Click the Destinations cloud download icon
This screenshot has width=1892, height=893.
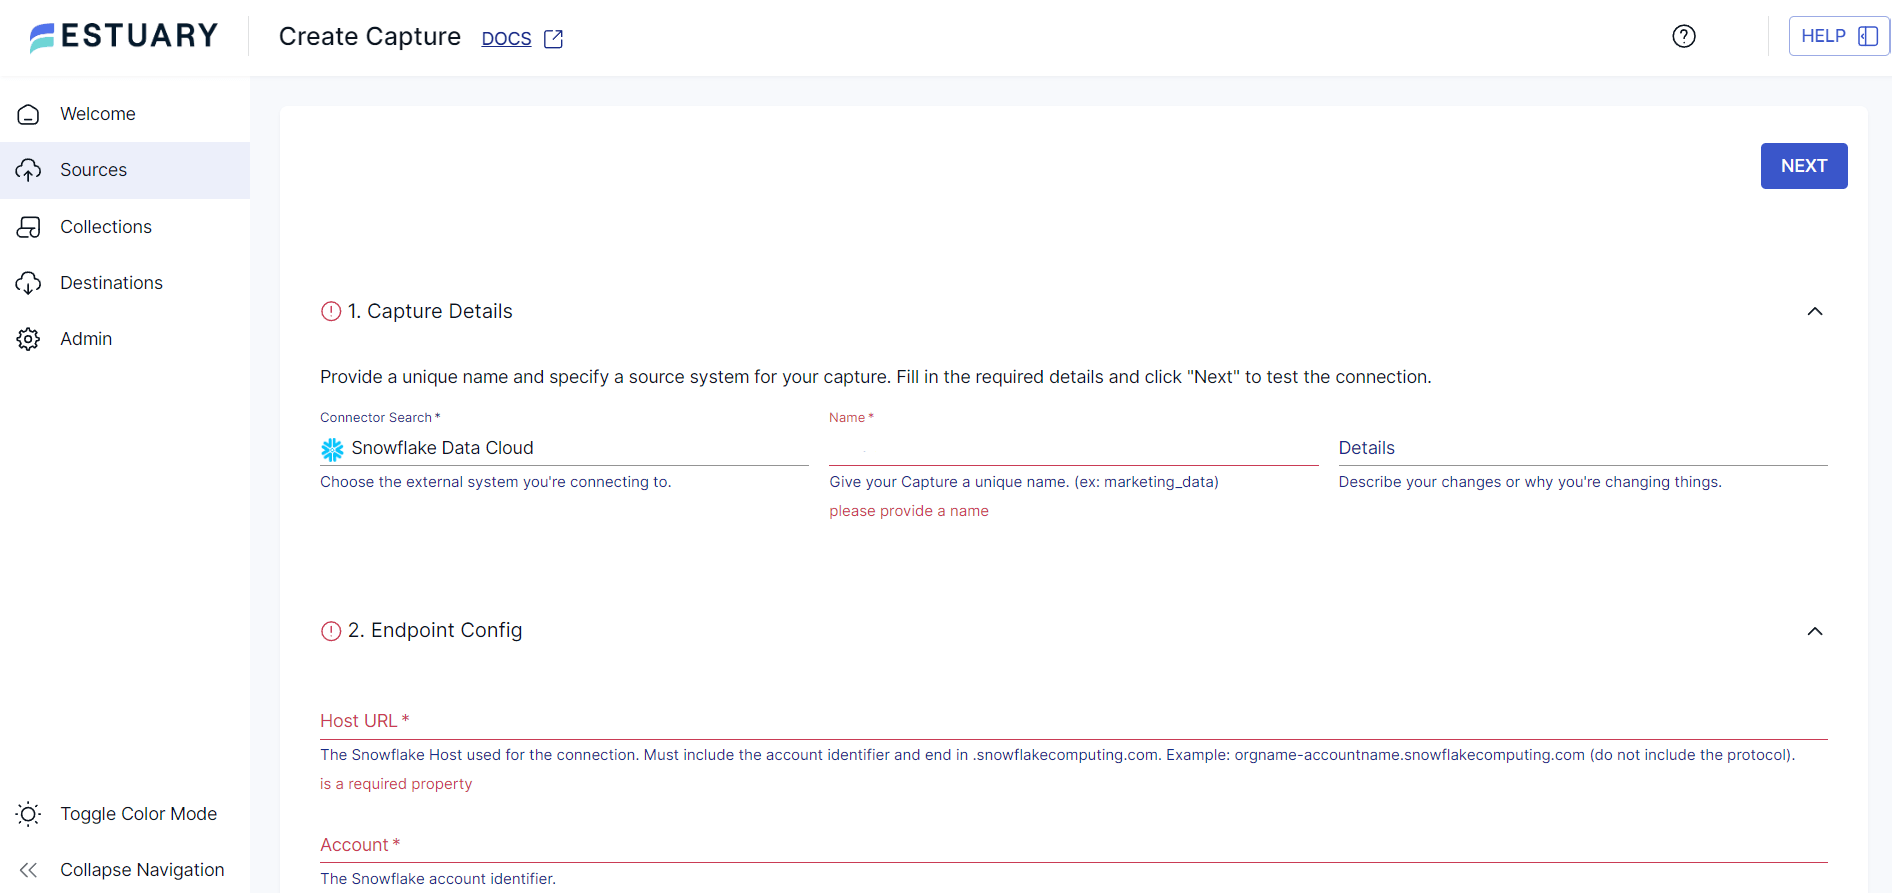click(x=28, y=283)
